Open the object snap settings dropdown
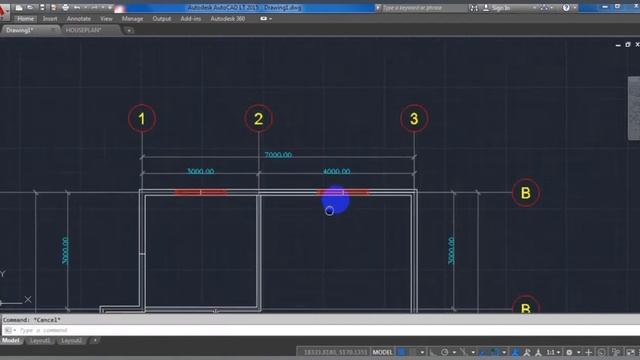Image resolution: width=640 pixels, height=360 pixels. coord(504,352)
